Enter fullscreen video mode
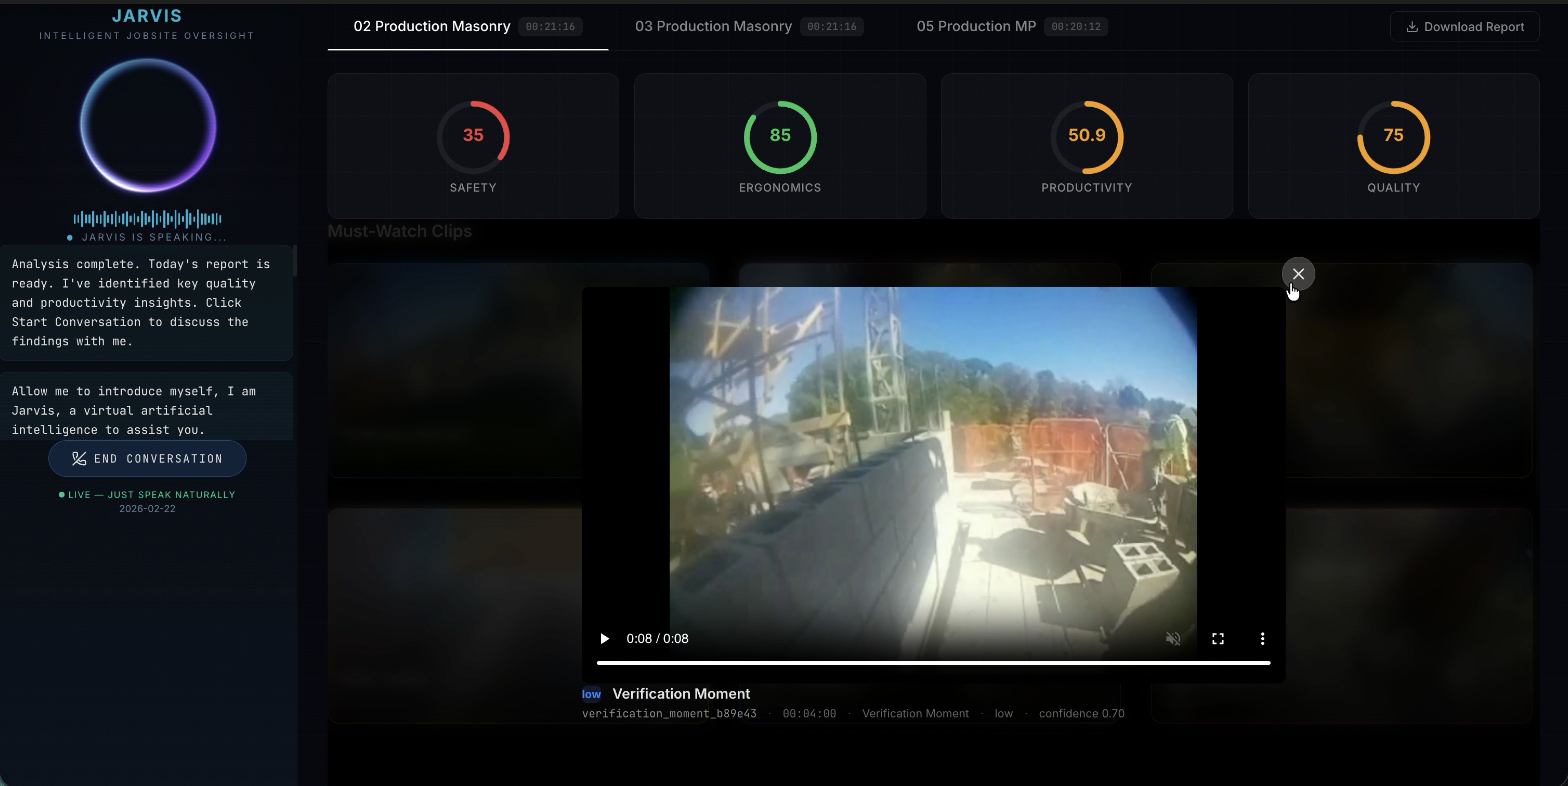The height and width of the screenshot is (786, 1568). [1218, 639]
